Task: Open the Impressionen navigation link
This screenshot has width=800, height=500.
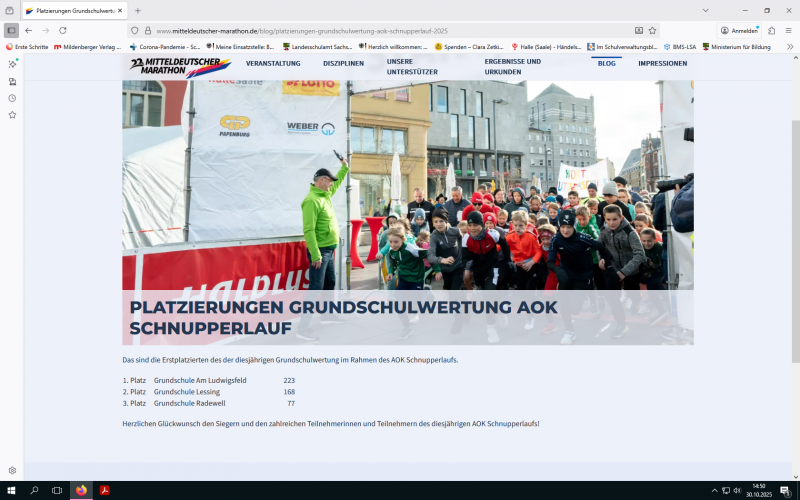Action: 662,63
